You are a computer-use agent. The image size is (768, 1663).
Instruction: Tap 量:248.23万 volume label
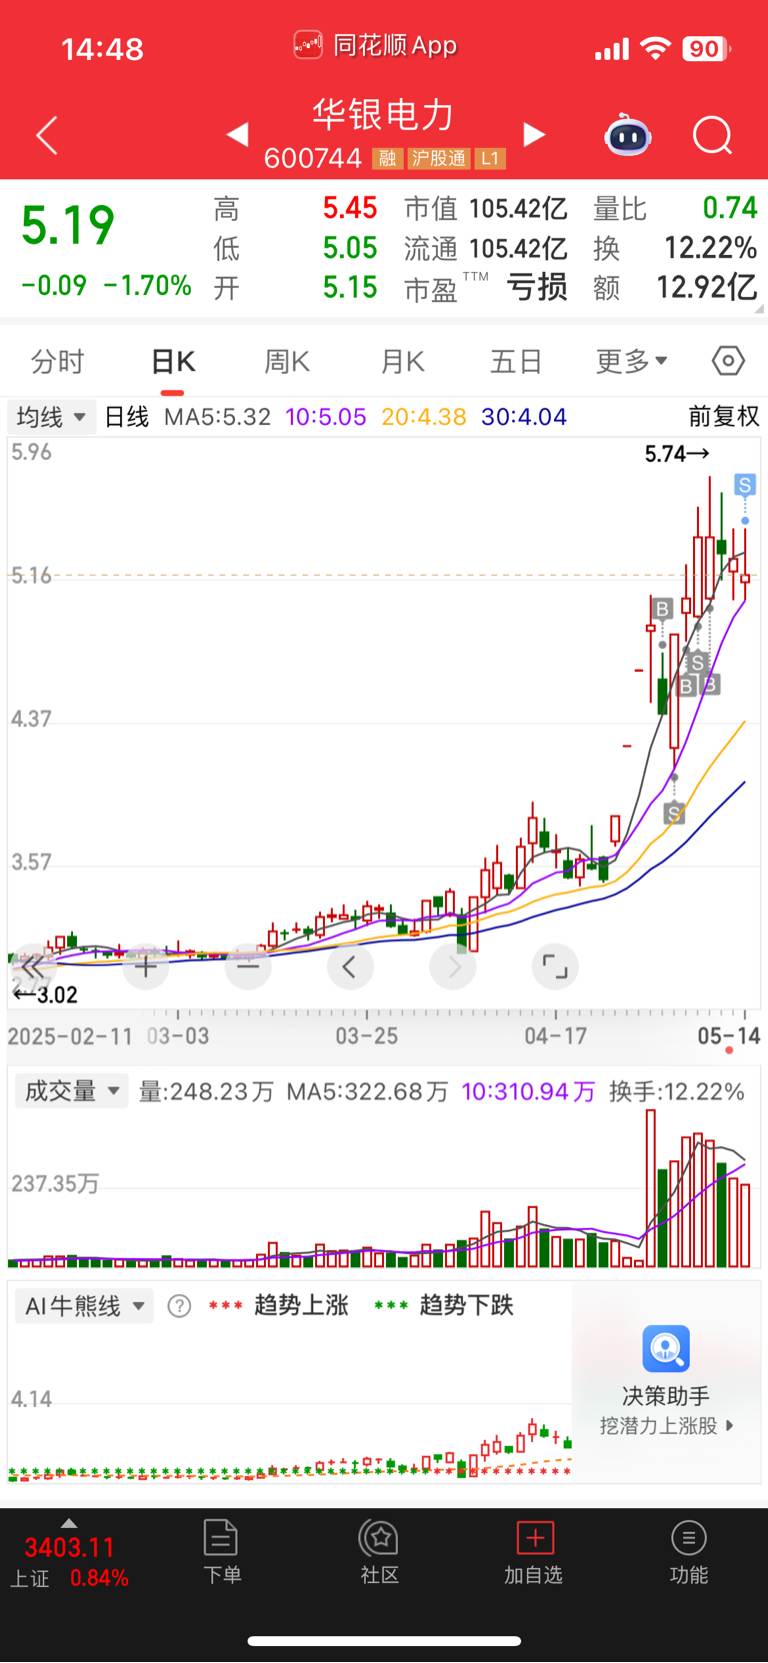coord(206,1091)
